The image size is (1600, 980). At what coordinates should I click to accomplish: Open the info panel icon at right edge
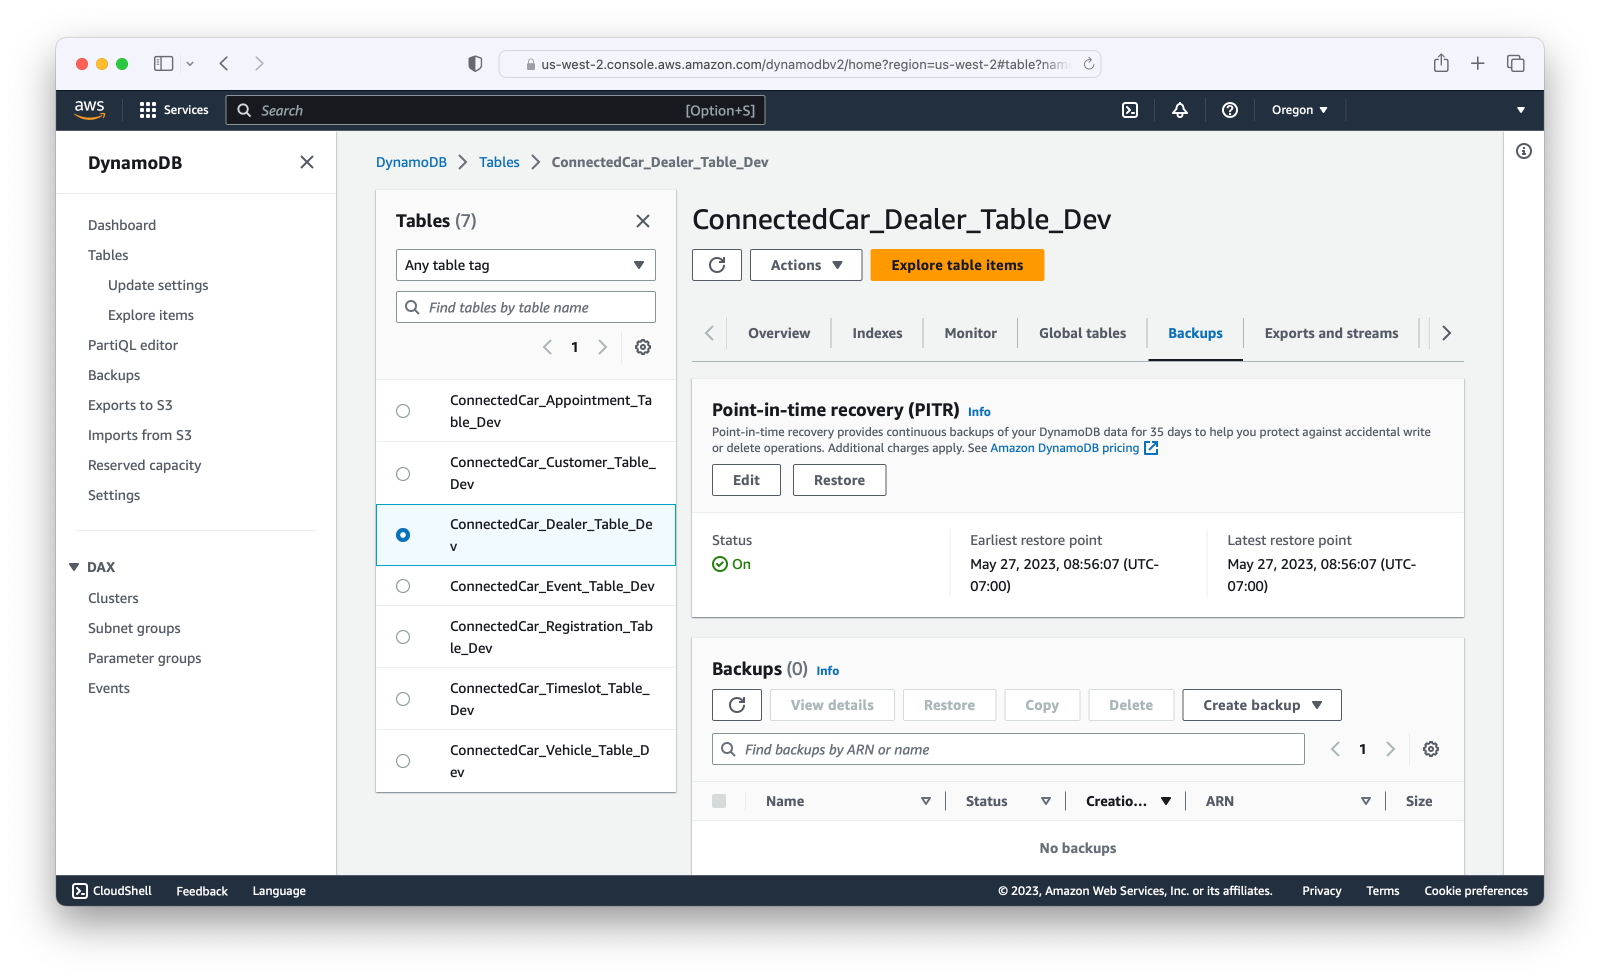tap(1524, 151)
